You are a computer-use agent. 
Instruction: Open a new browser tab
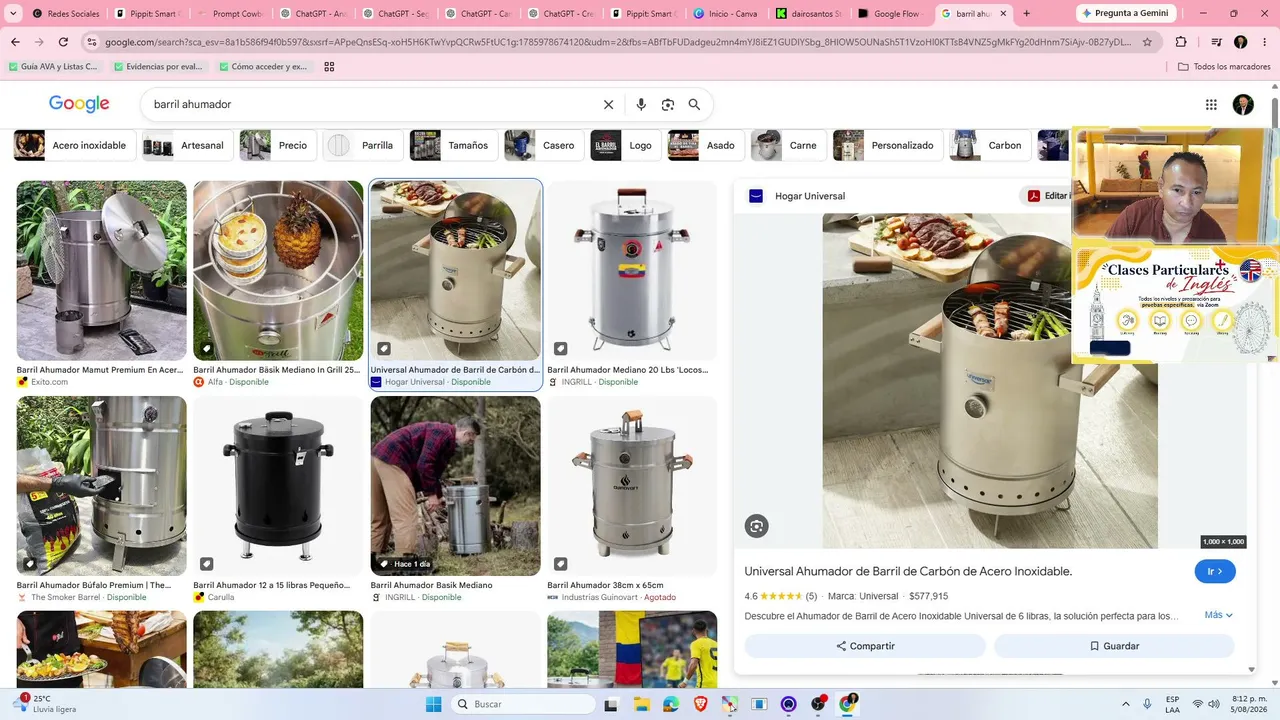point(1026,14)
